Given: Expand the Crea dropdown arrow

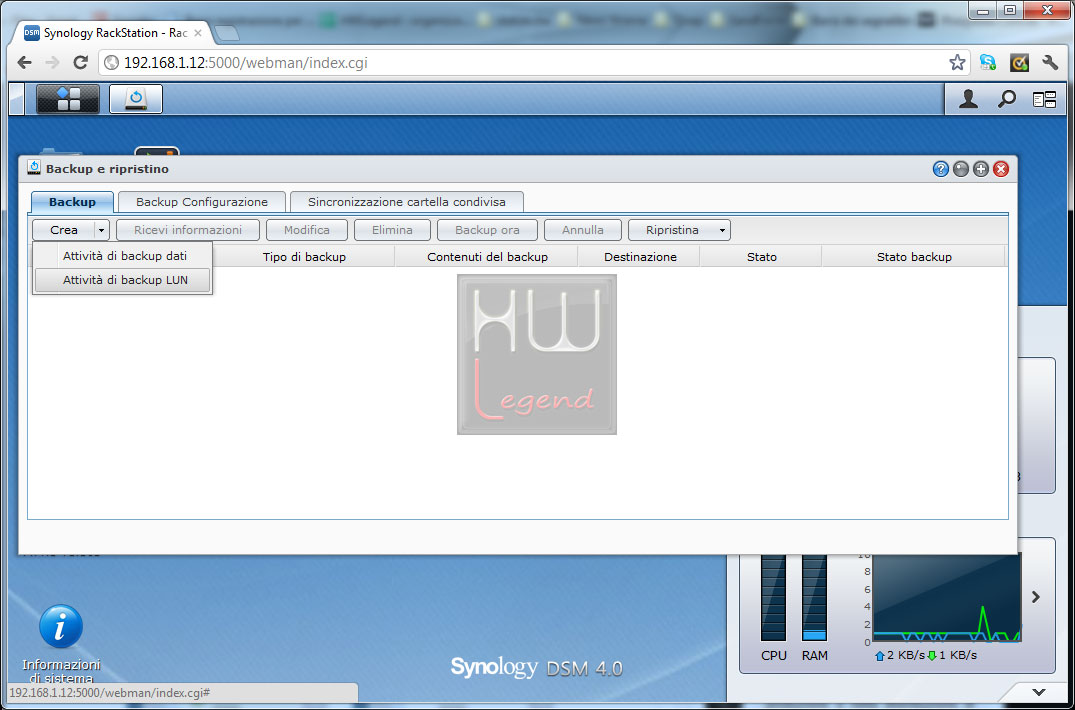Looking at the screenshot, I should pos(101,230).
